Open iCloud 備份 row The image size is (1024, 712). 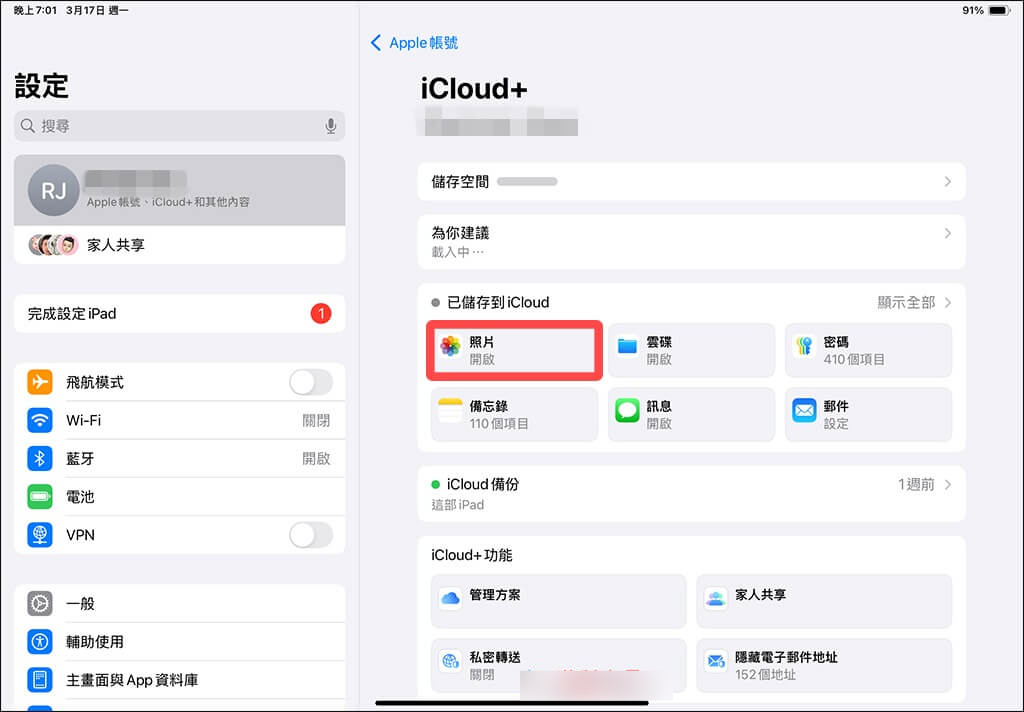[x=691, y=494]
